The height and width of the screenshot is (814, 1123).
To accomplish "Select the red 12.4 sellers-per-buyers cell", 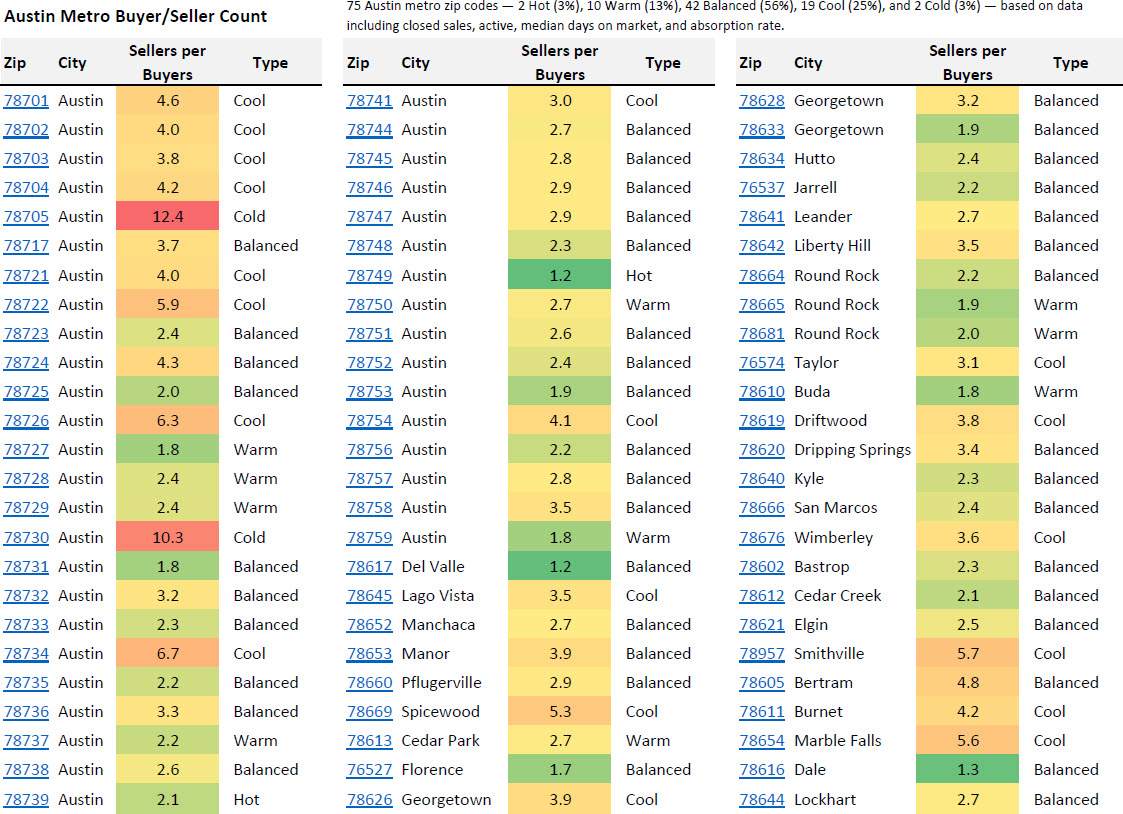I will click(167, 216).
